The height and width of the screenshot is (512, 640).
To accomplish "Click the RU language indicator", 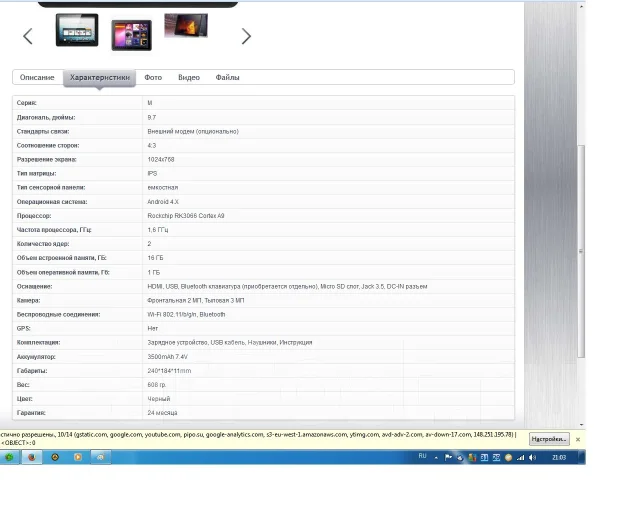I will (422, 456).
